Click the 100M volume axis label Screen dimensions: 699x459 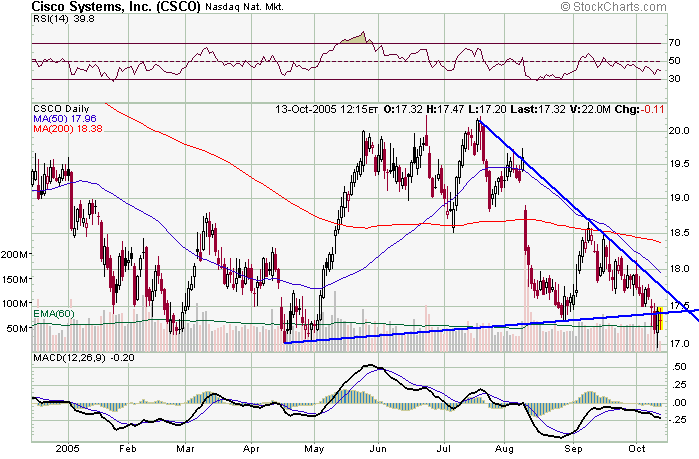pos(16,303)
